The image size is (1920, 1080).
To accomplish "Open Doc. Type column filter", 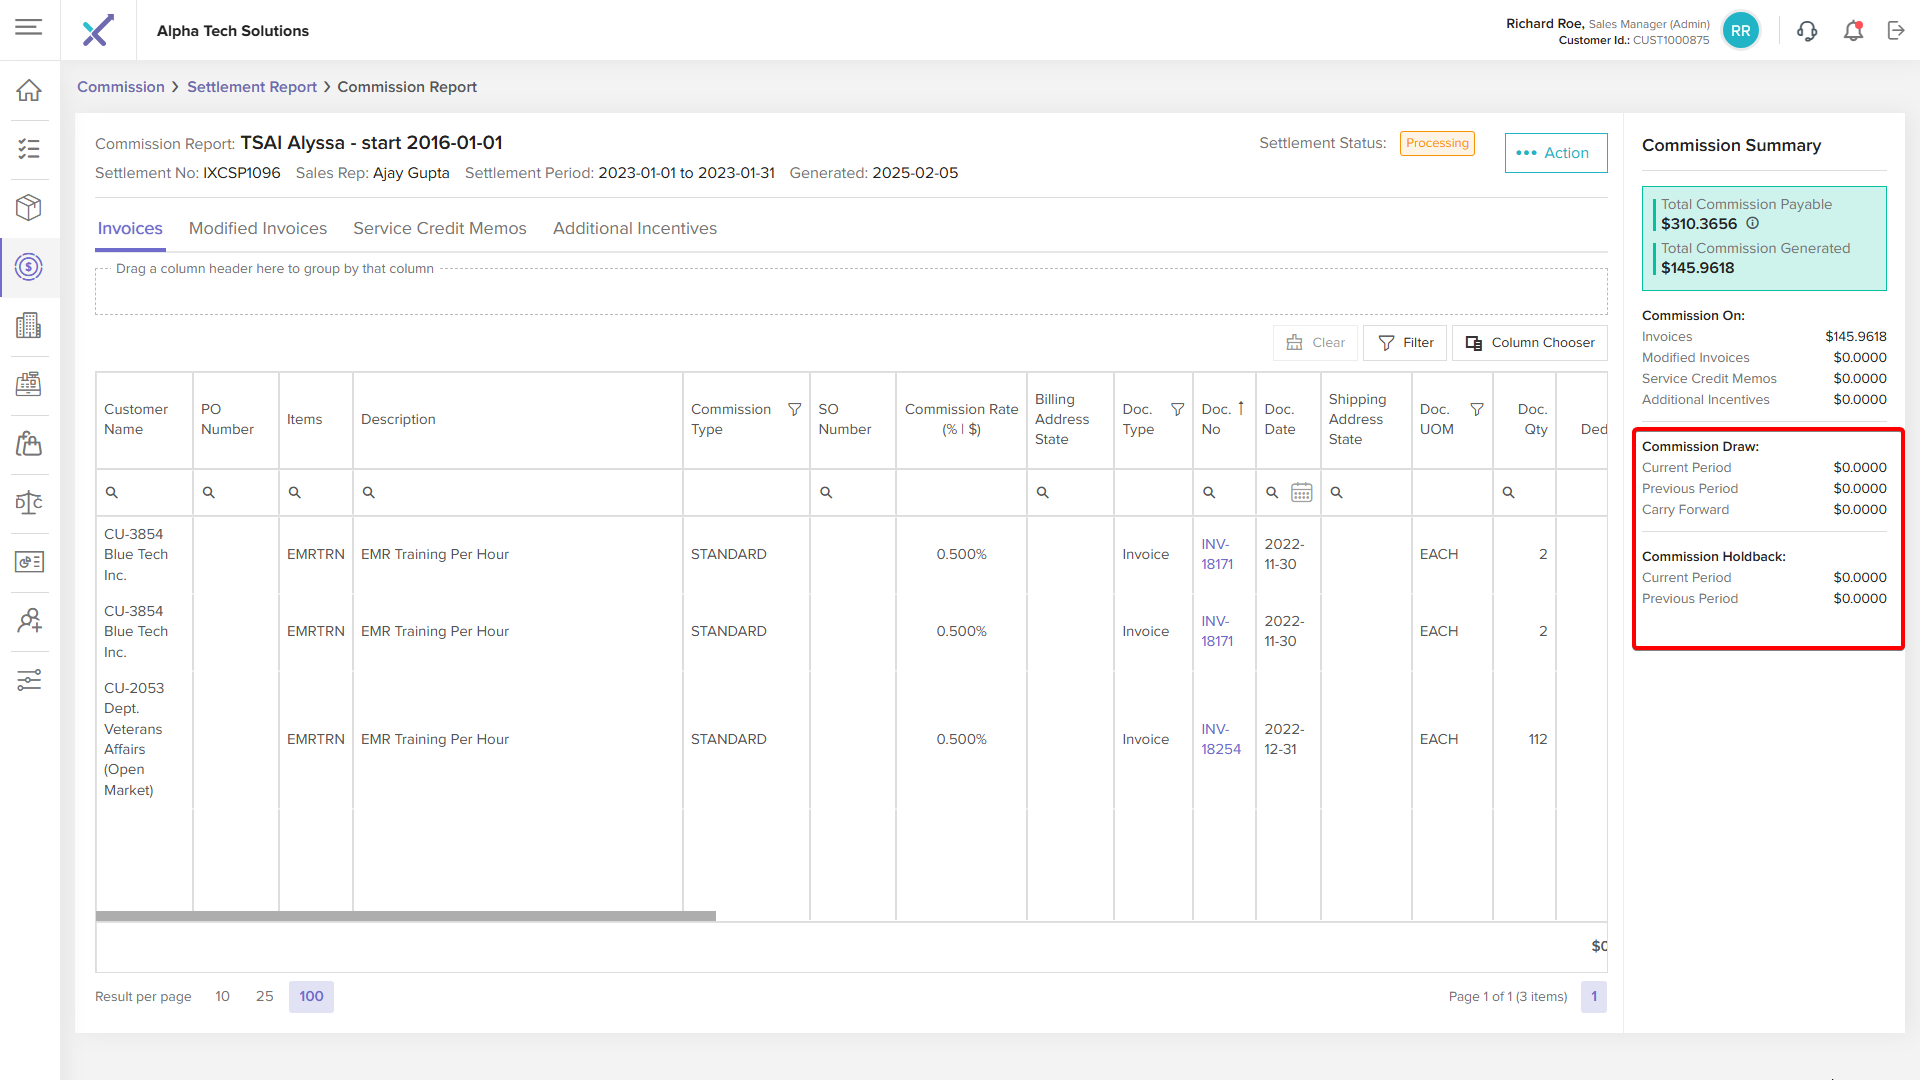I will tap(1177, 409).
